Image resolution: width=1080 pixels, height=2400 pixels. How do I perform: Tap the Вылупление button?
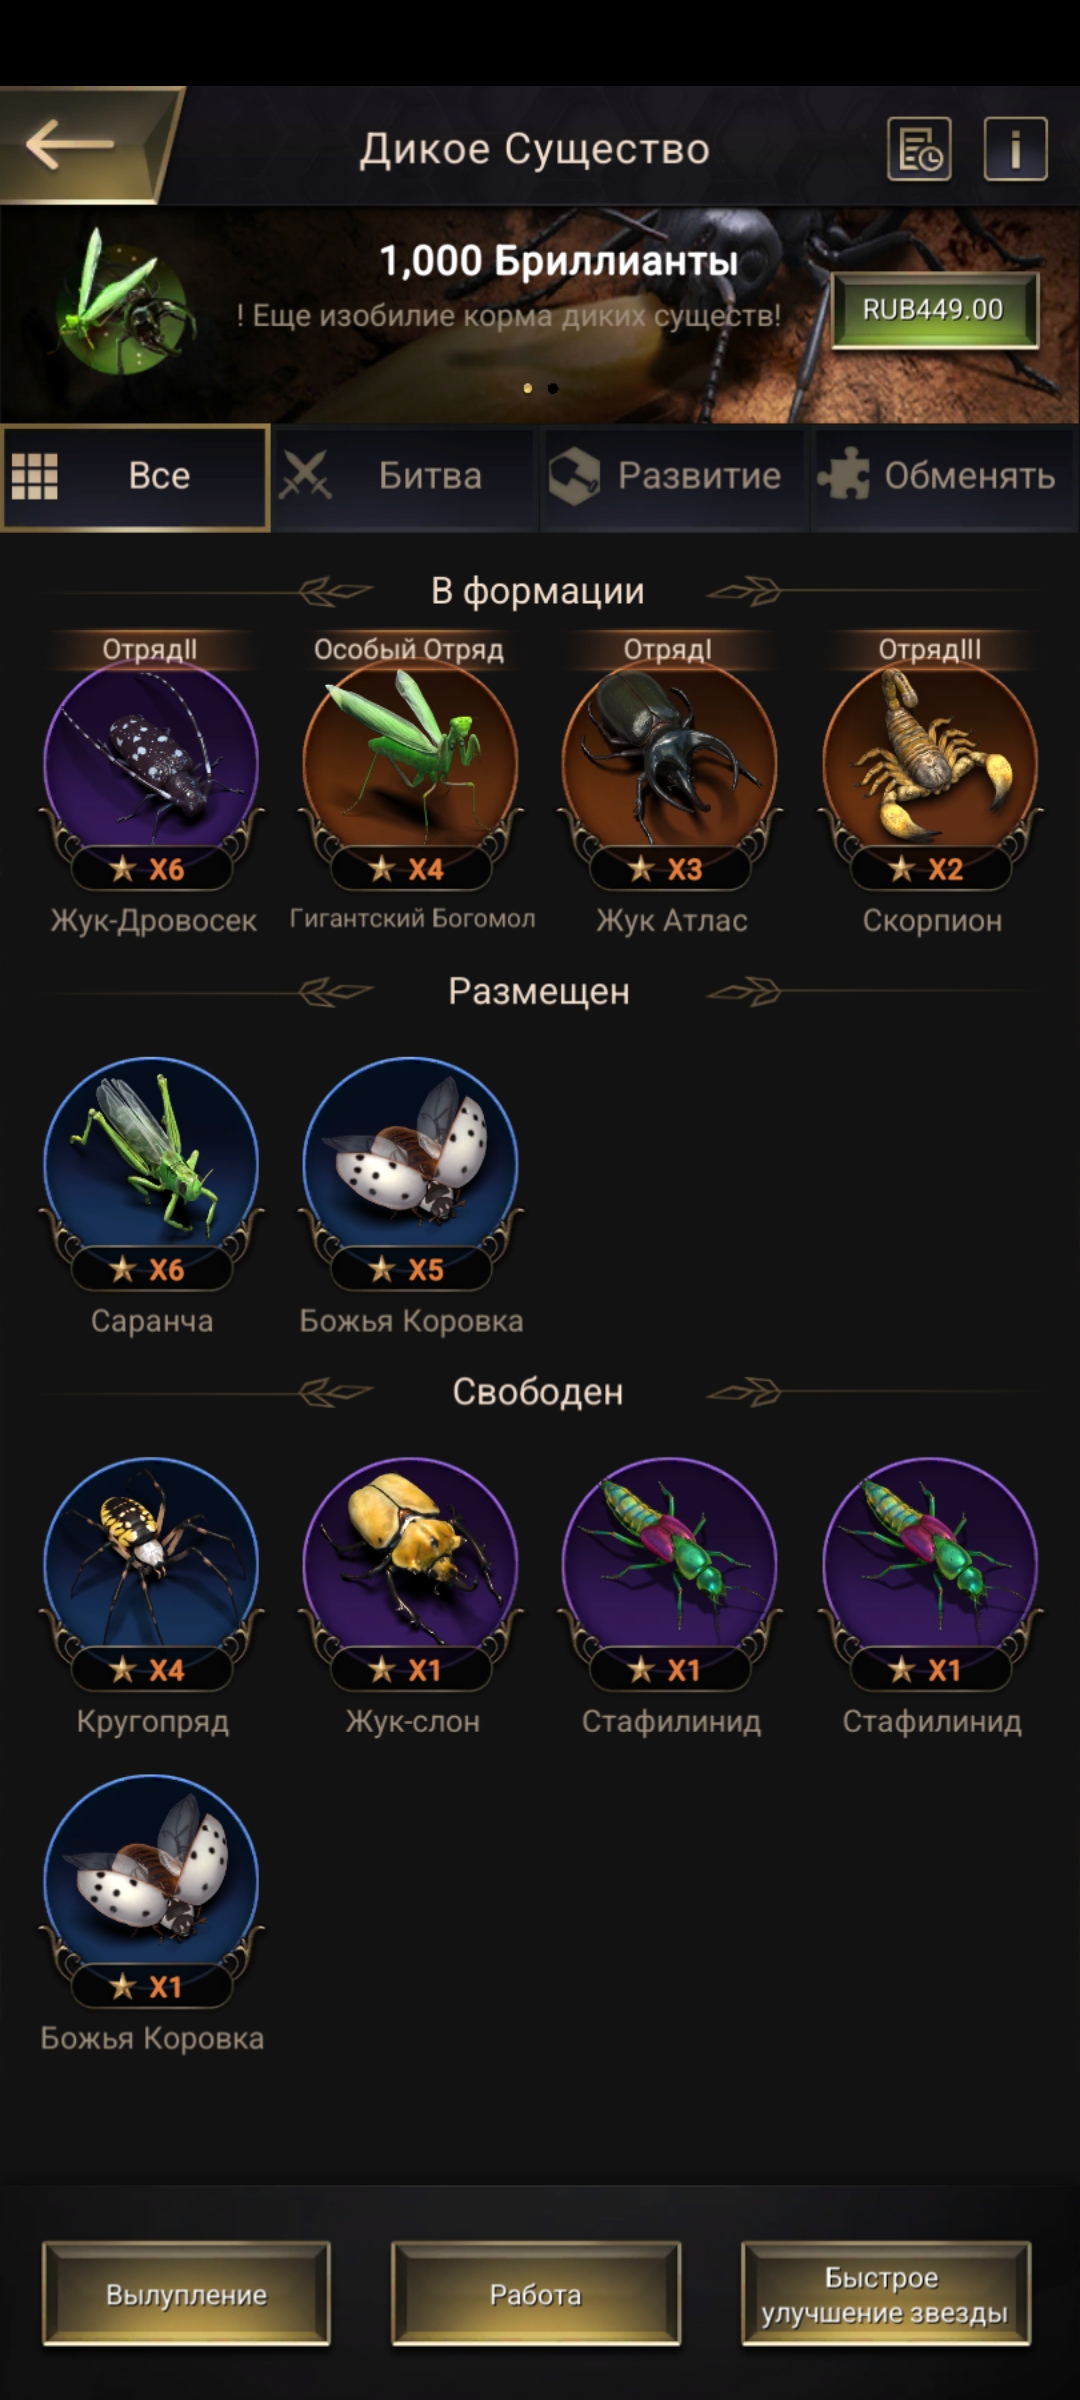[186, 2294]
